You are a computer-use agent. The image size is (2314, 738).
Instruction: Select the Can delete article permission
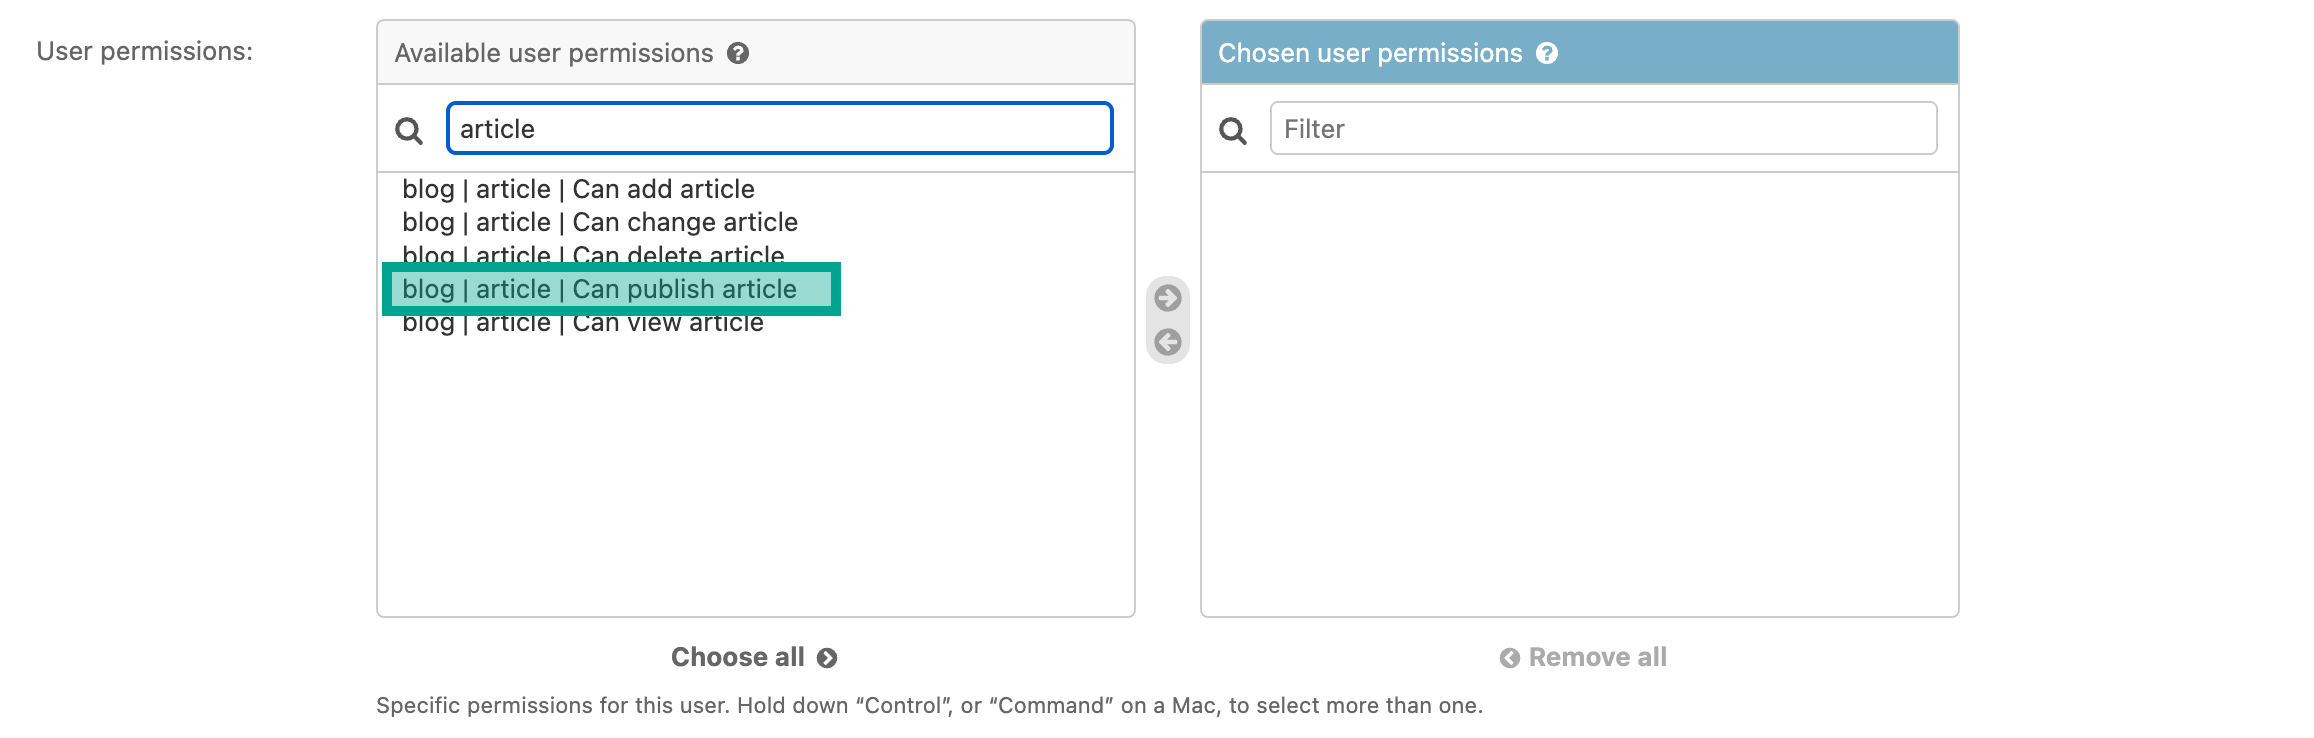pyautogui.click(x=592, y=255)
